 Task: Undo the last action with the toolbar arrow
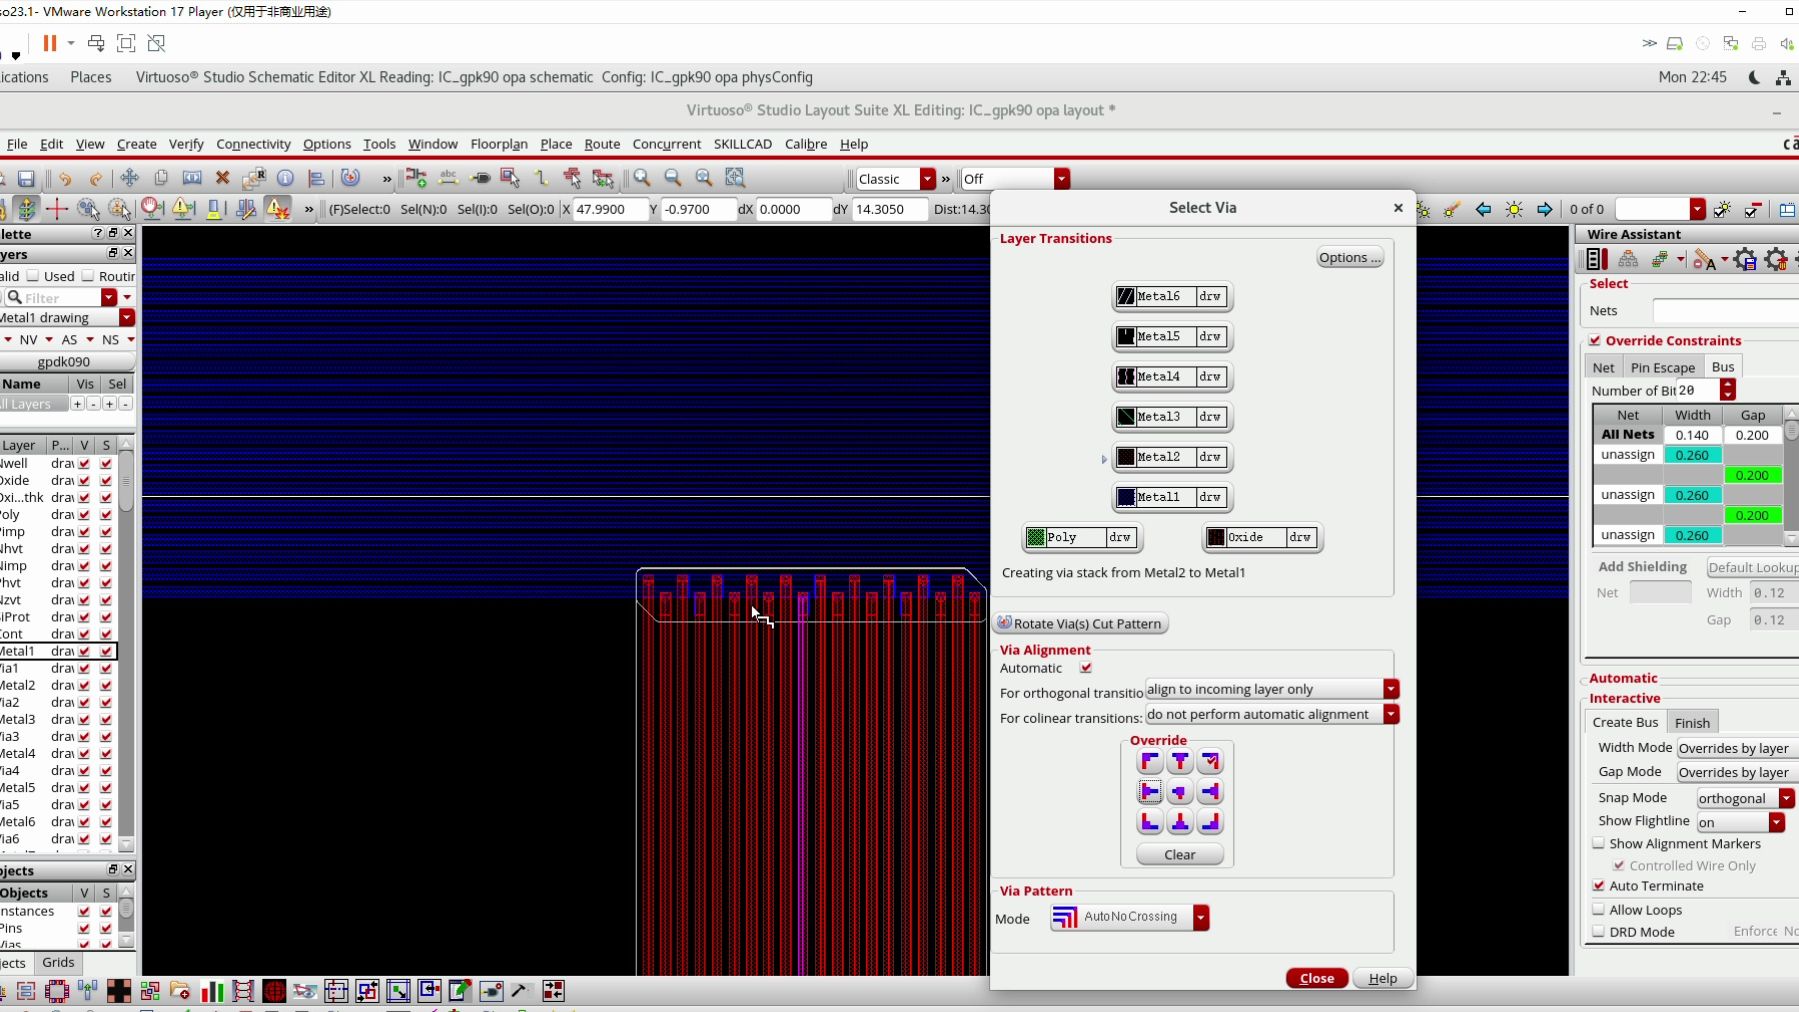click(x=65, y=178)
